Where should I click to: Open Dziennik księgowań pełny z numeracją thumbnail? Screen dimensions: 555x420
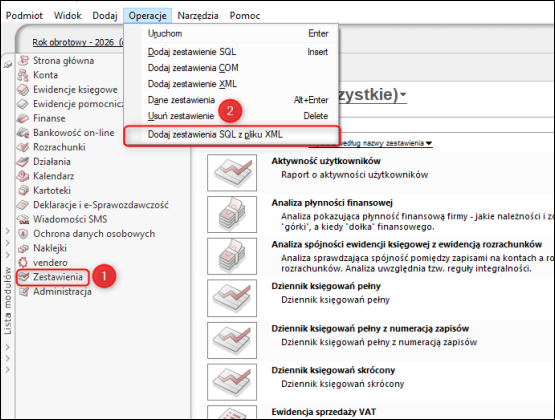pos(232,340)
